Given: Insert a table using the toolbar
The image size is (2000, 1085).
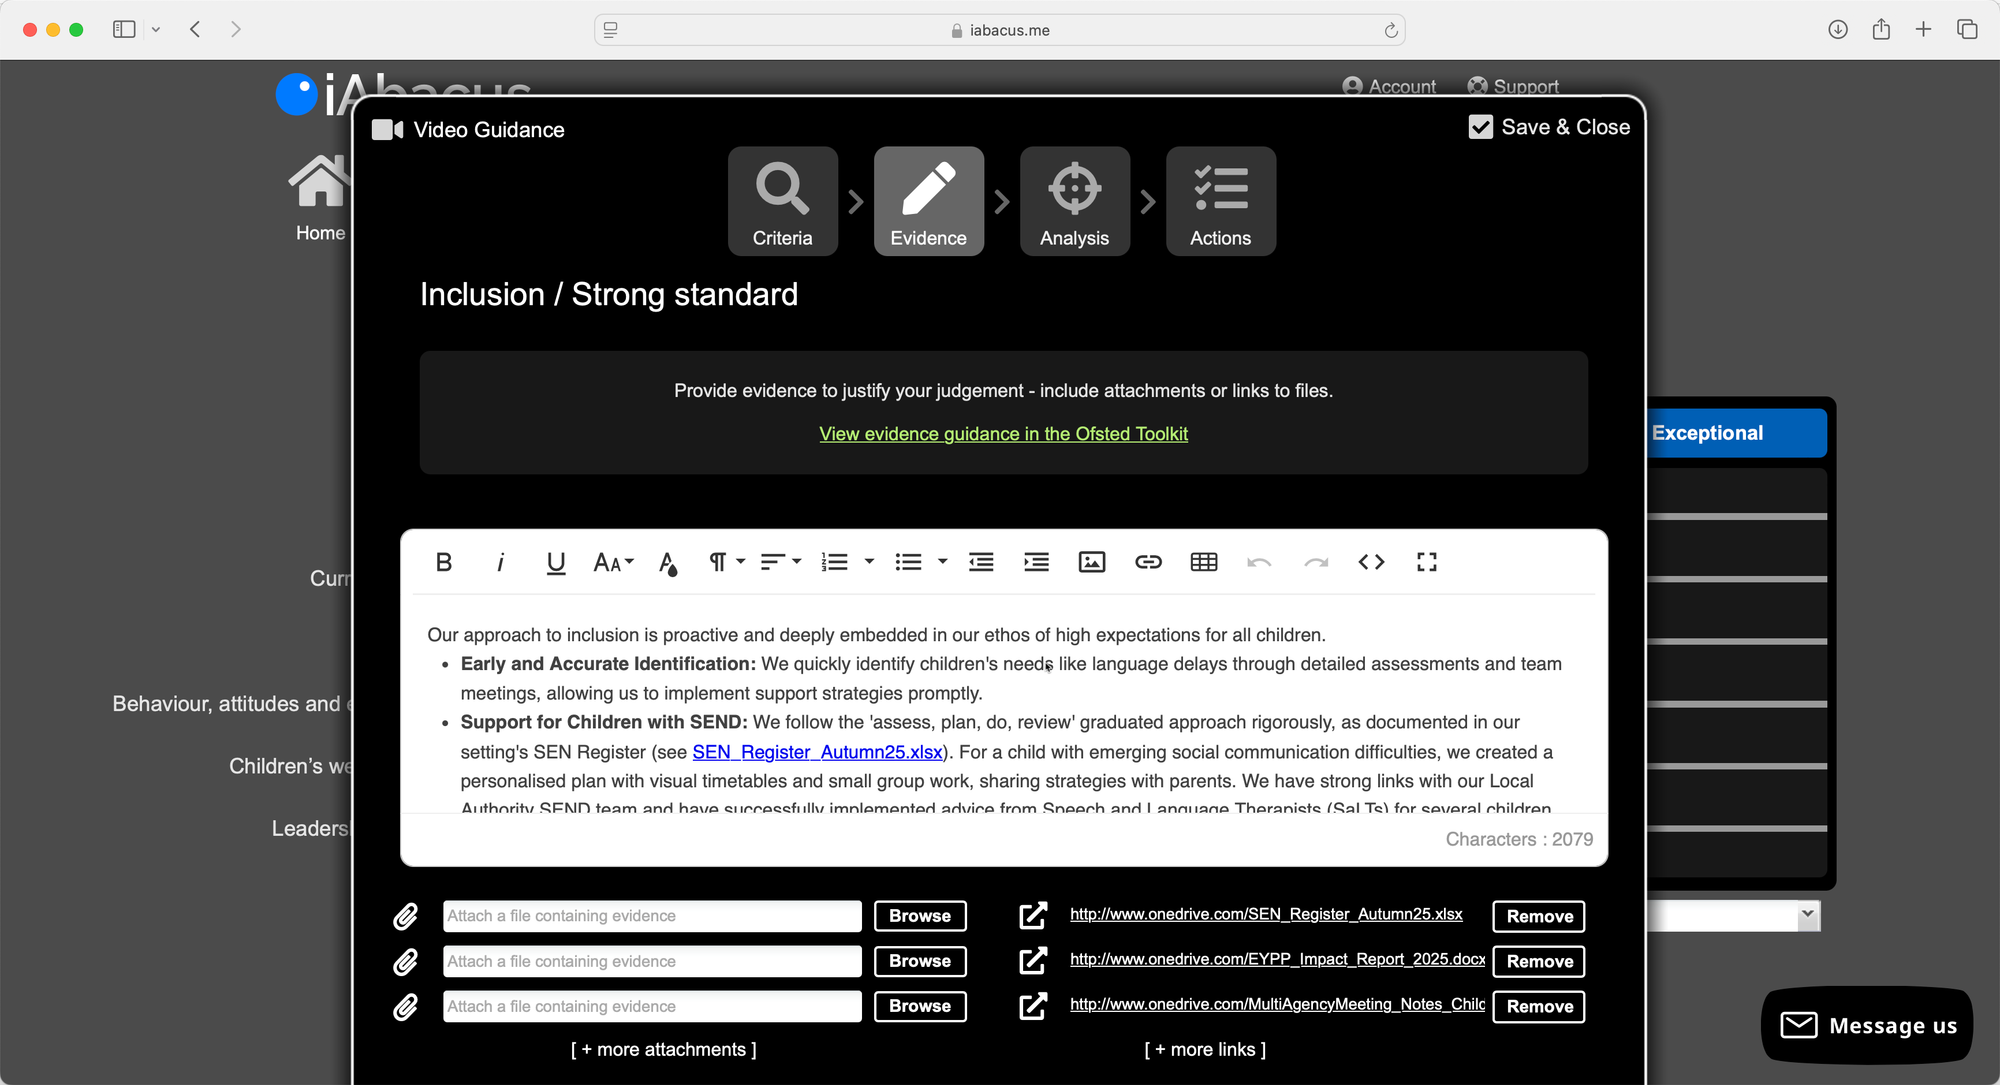Looking at the screenshot, I should (x=1204, y=562).
